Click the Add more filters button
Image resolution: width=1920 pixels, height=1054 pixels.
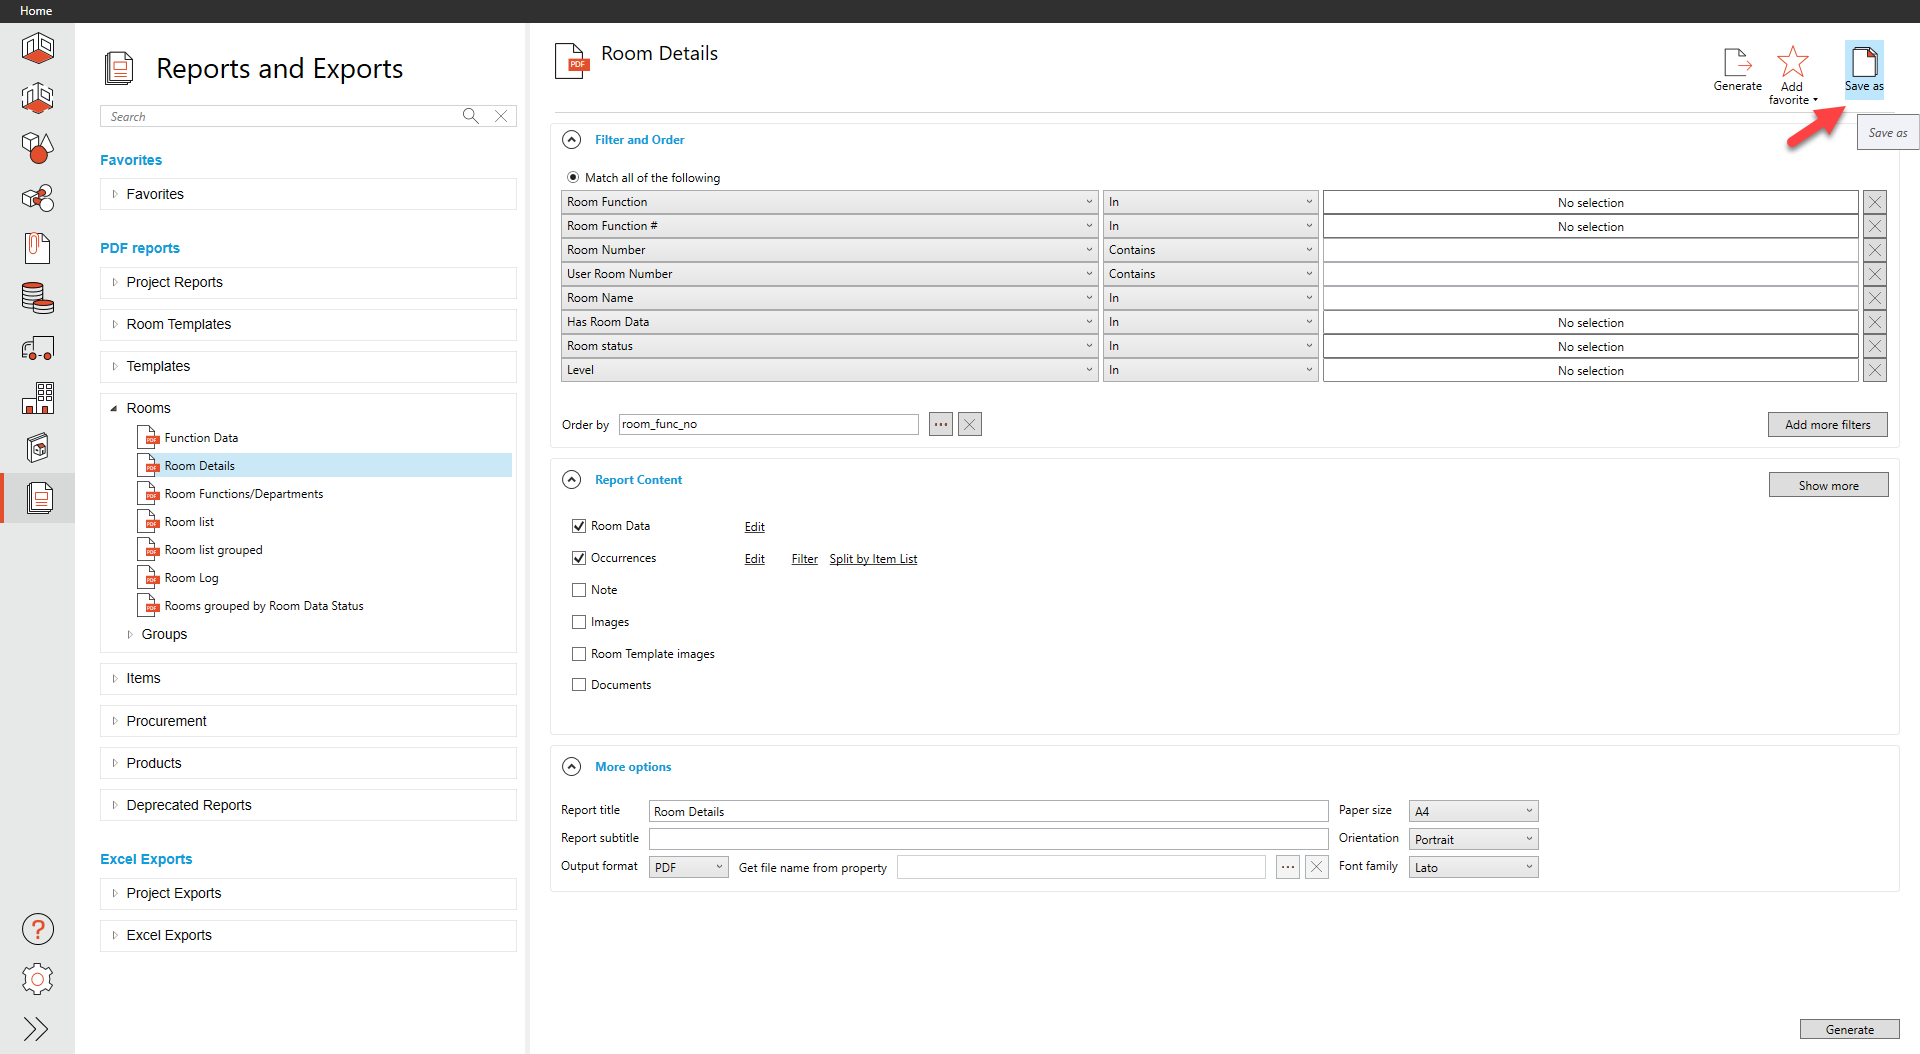1827,424
